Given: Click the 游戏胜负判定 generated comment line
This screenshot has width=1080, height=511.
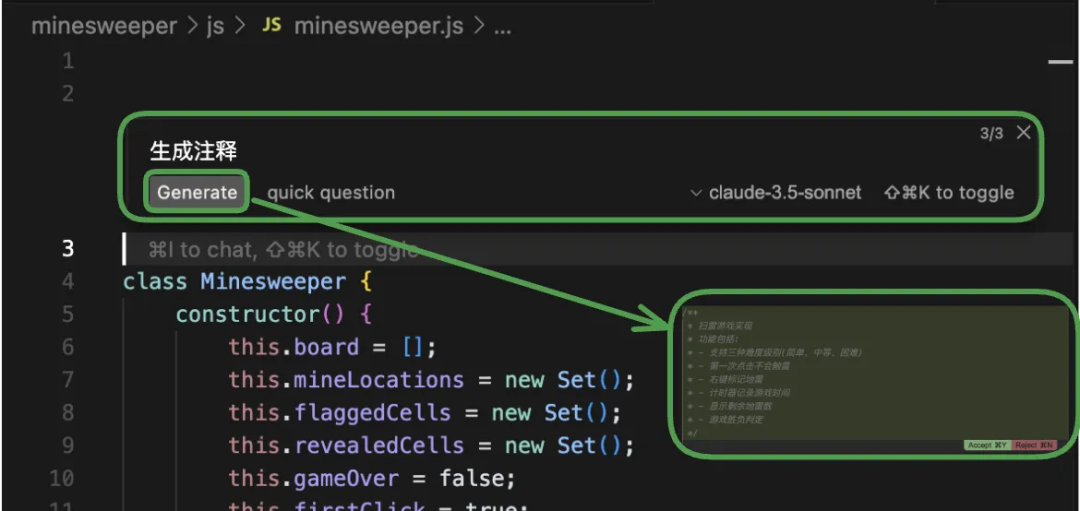Looking at the screenshot, I should [x=725, y=419].
